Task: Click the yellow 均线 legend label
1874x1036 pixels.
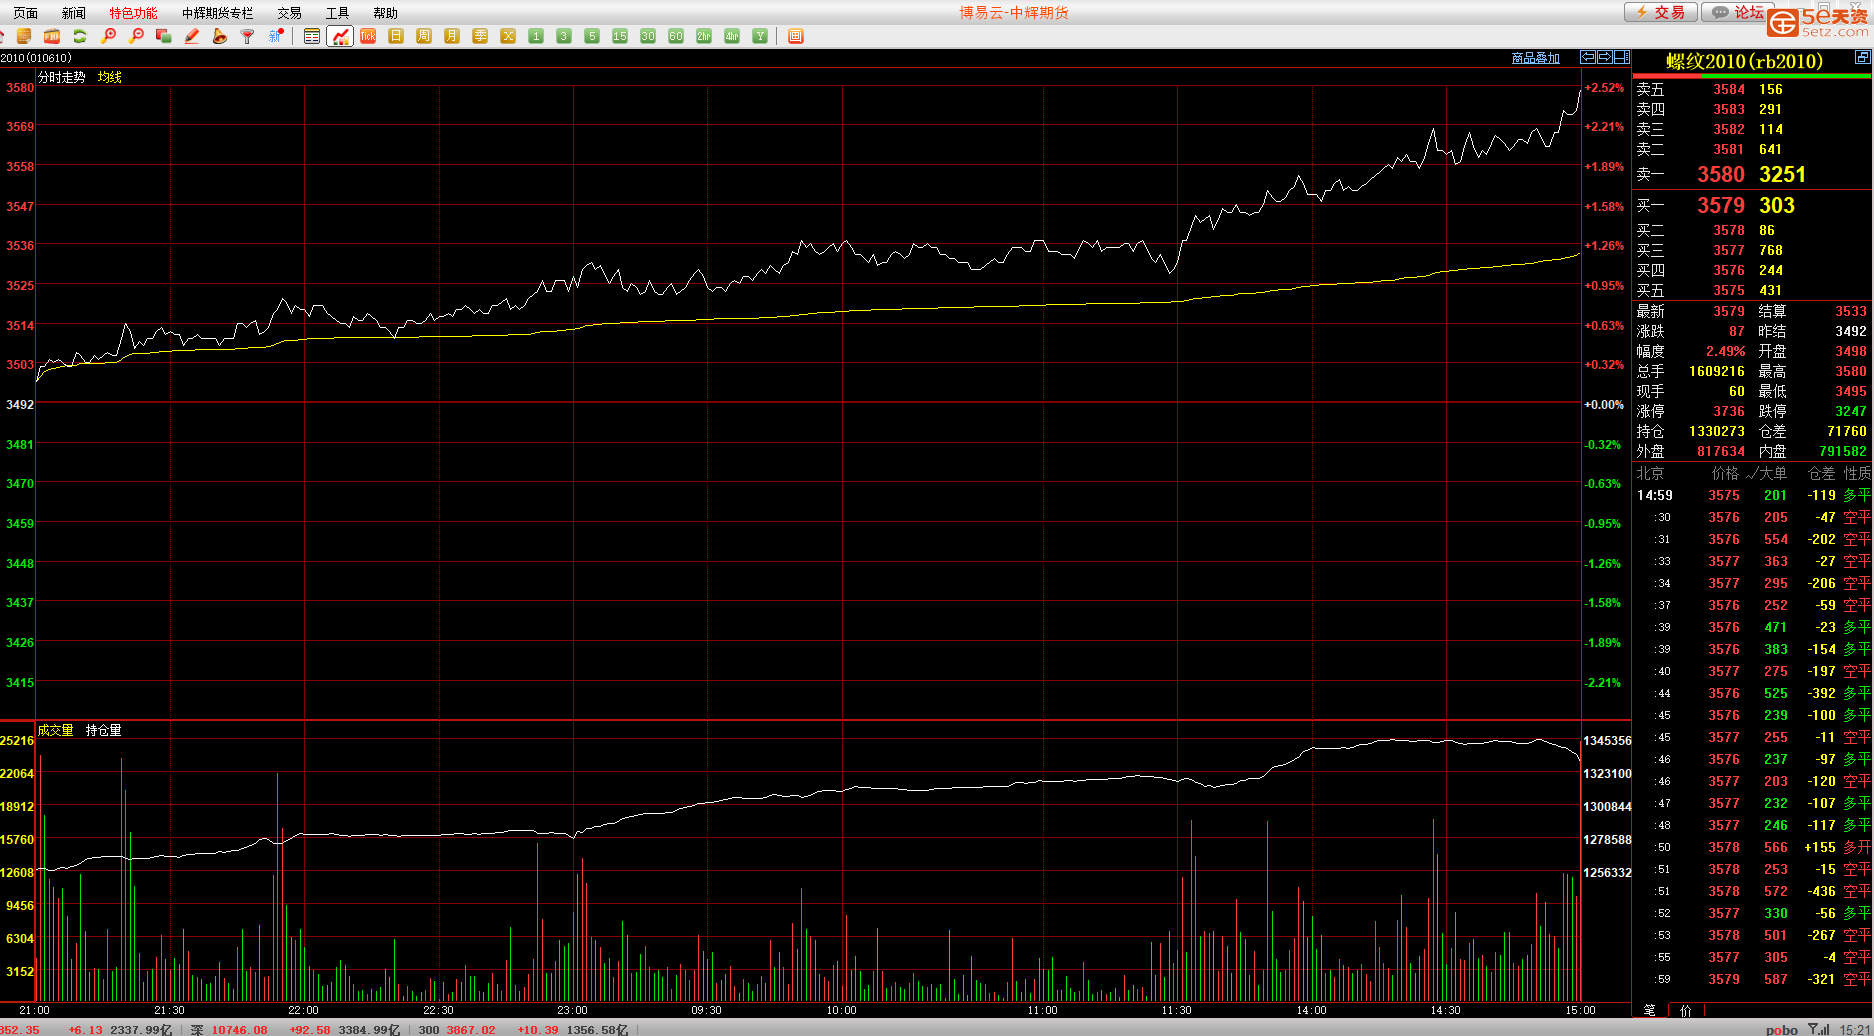Action: point(110,77)
